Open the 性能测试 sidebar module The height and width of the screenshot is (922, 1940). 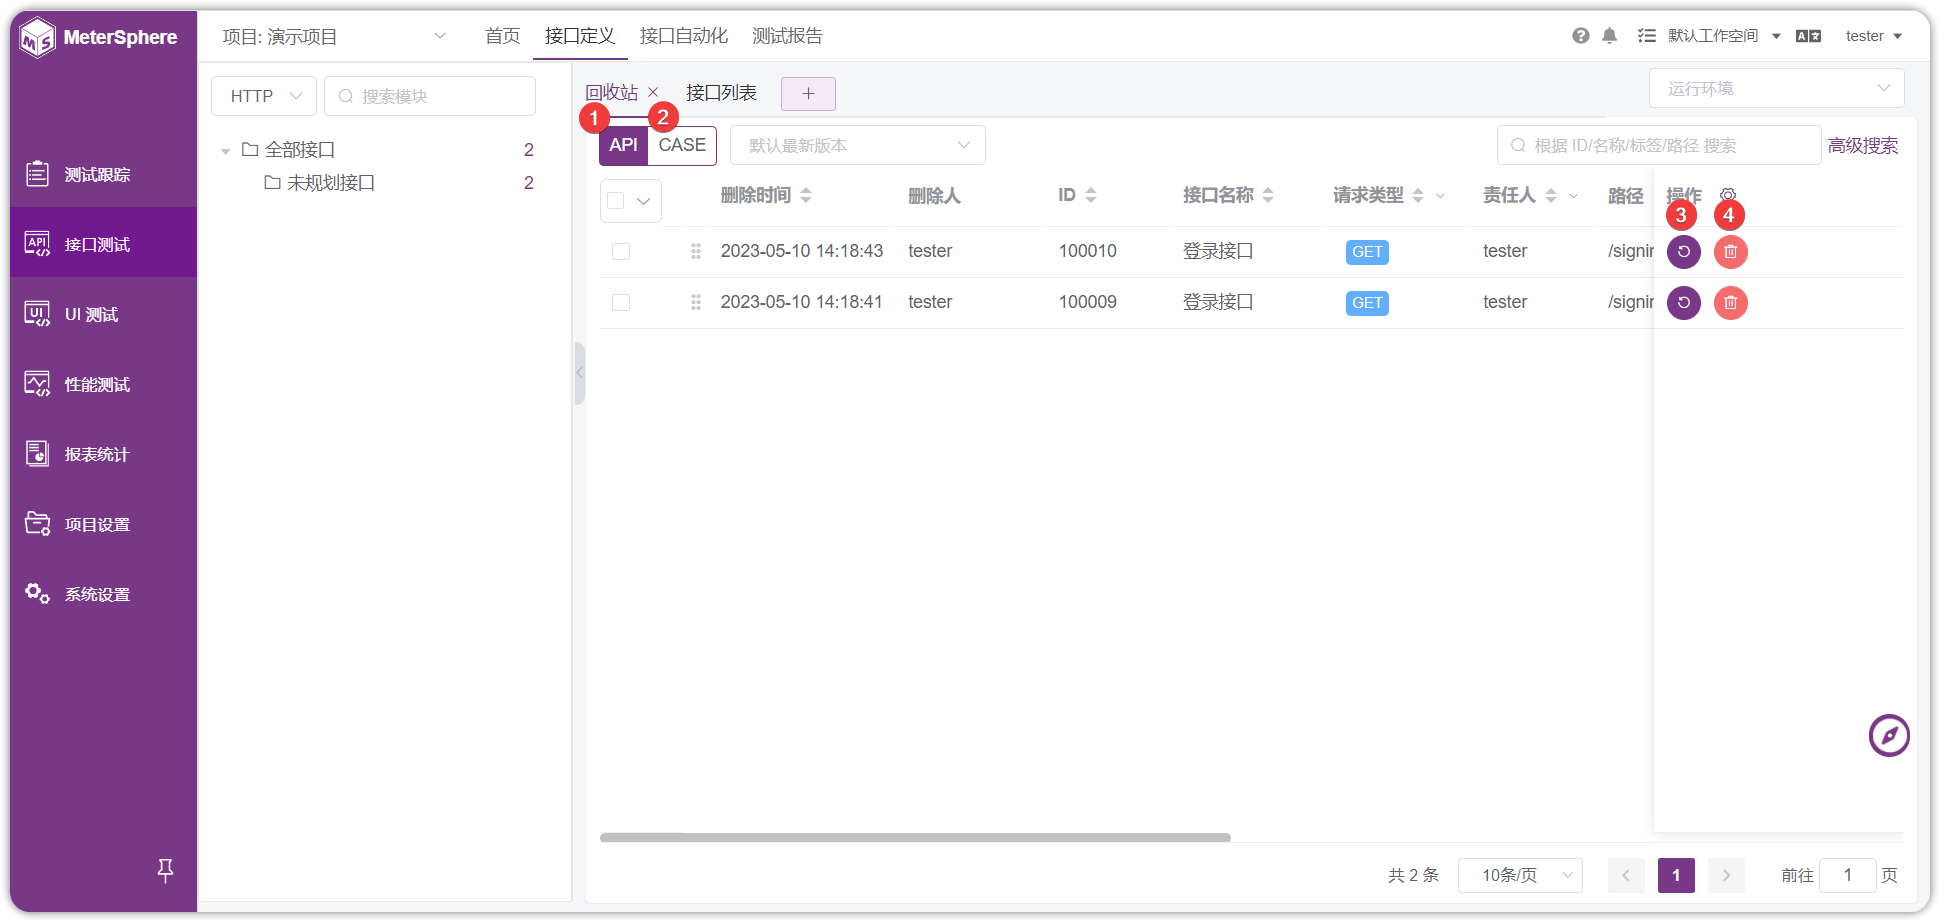pyautogui.click(x=103, y=384)
